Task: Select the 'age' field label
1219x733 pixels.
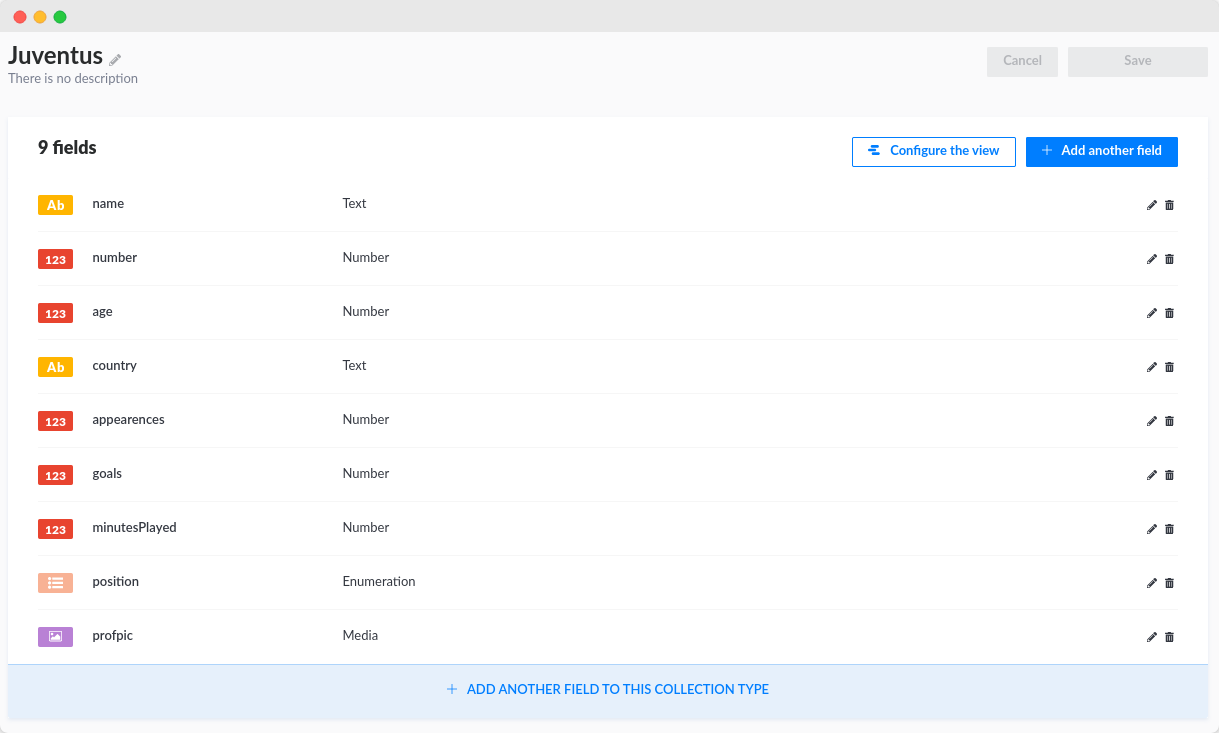Action: 102,312
